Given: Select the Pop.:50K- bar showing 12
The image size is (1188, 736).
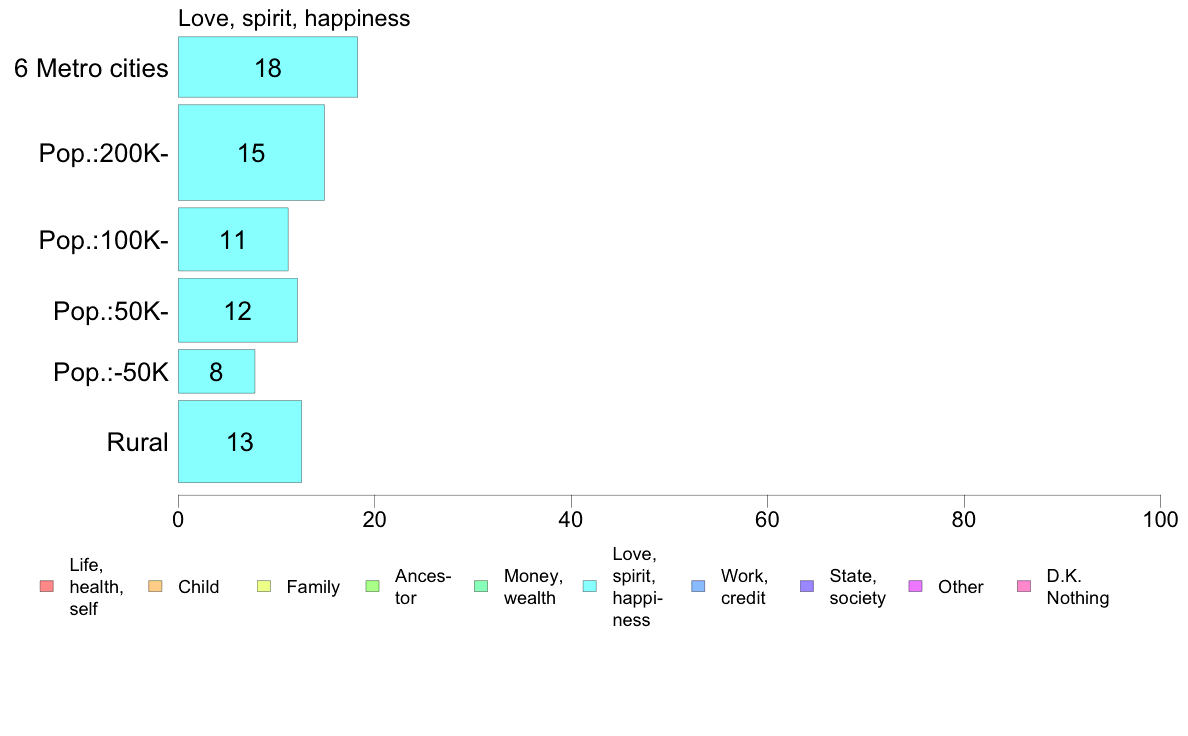Looking at the screenshot, I should (237, 311).
